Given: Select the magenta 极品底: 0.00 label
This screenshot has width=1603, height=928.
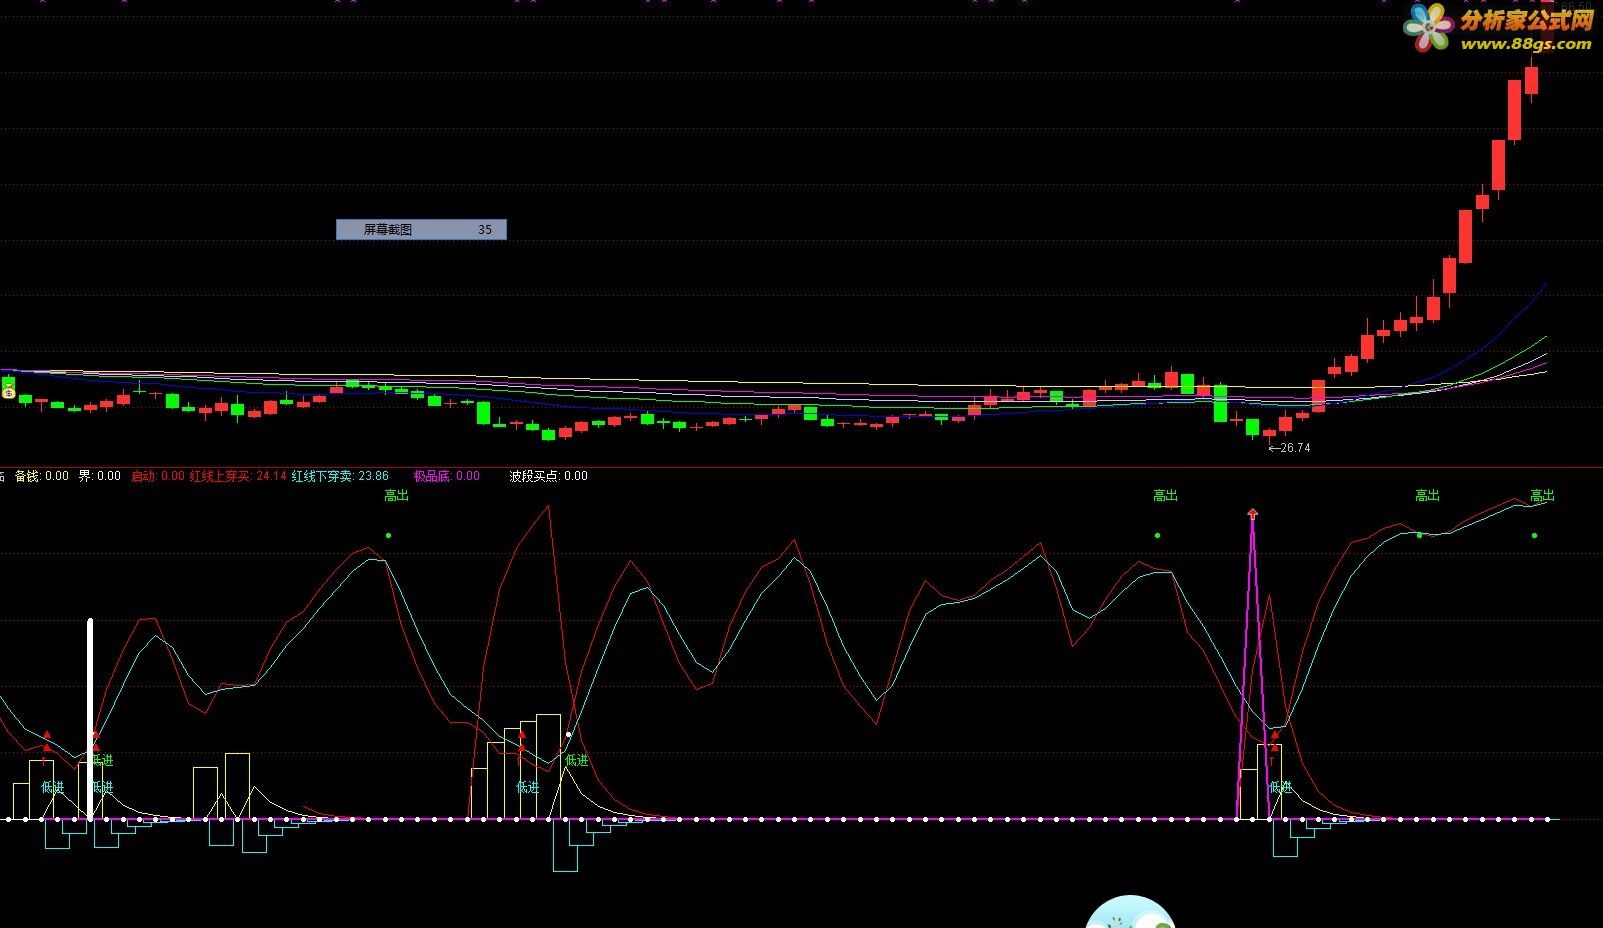Looking at the screenshot, I should [447, 476].
